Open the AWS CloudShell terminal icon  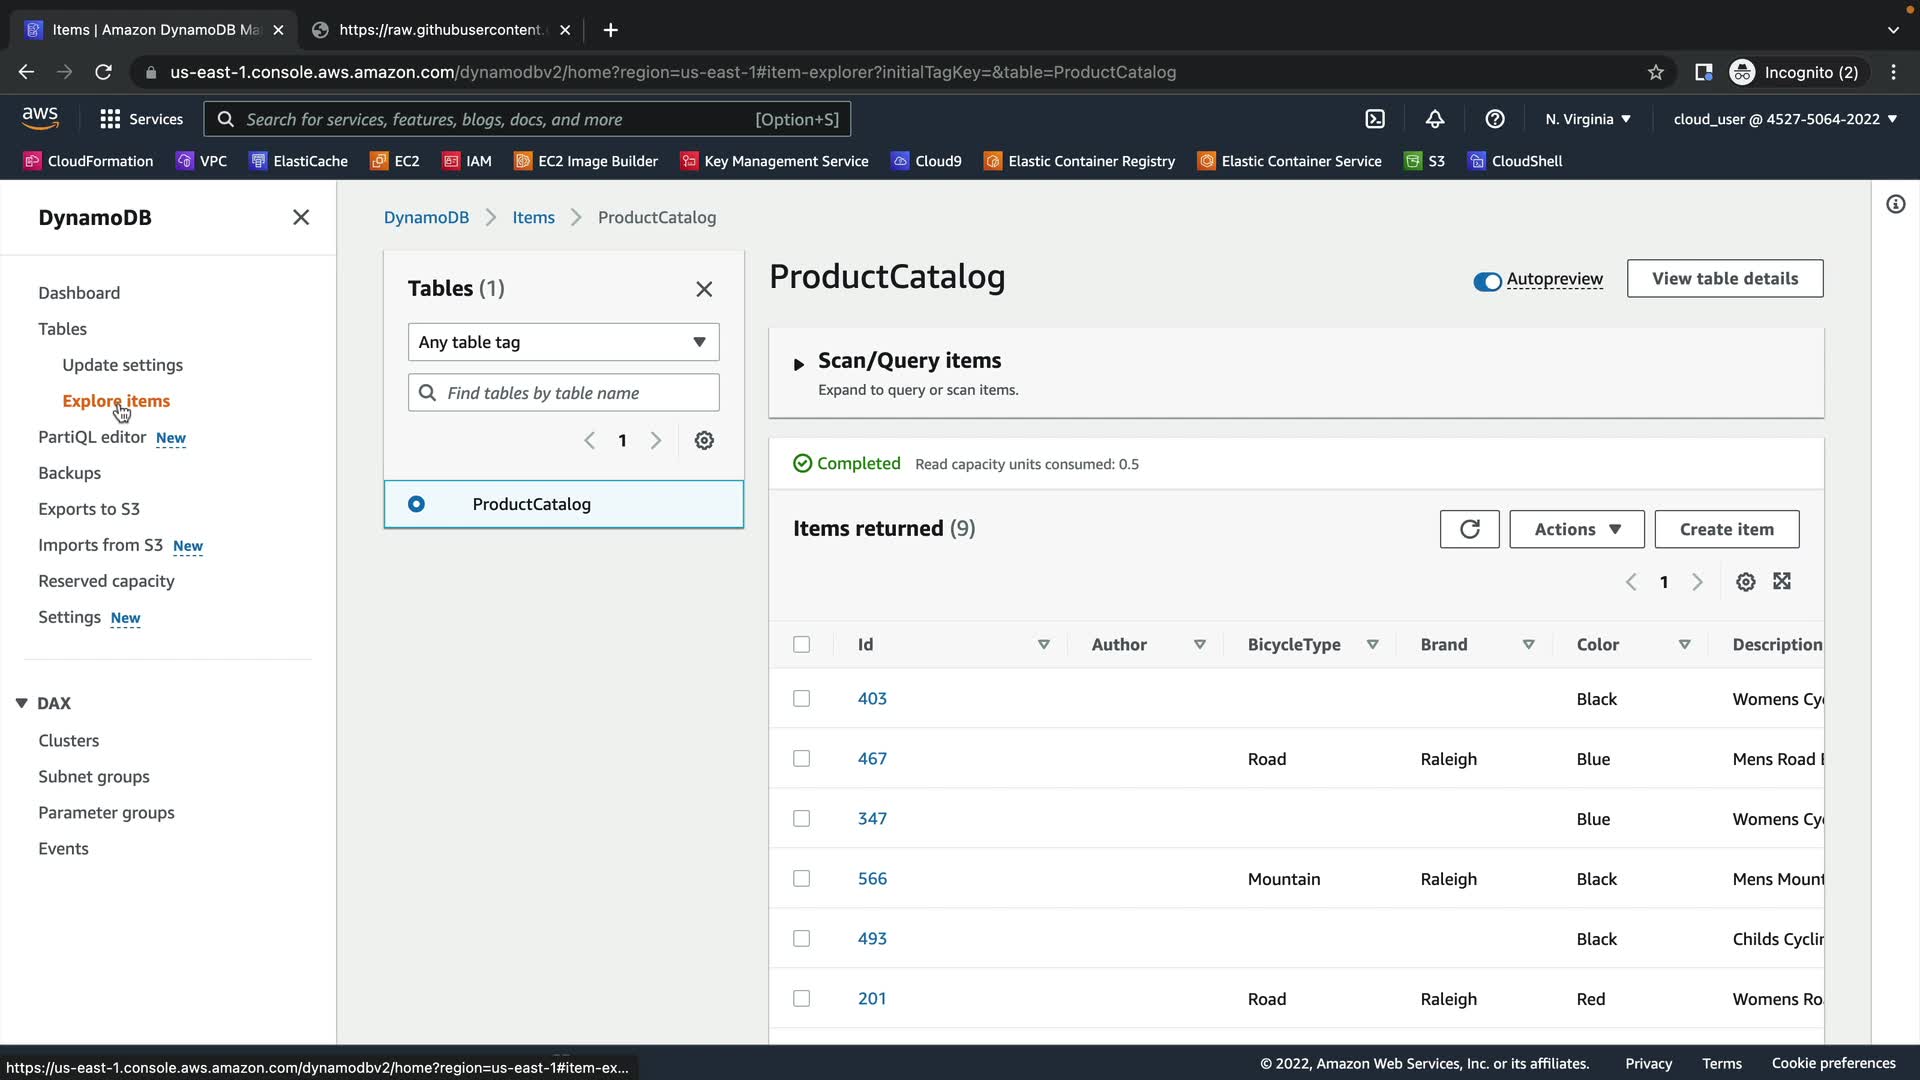tap(1375, 119)
